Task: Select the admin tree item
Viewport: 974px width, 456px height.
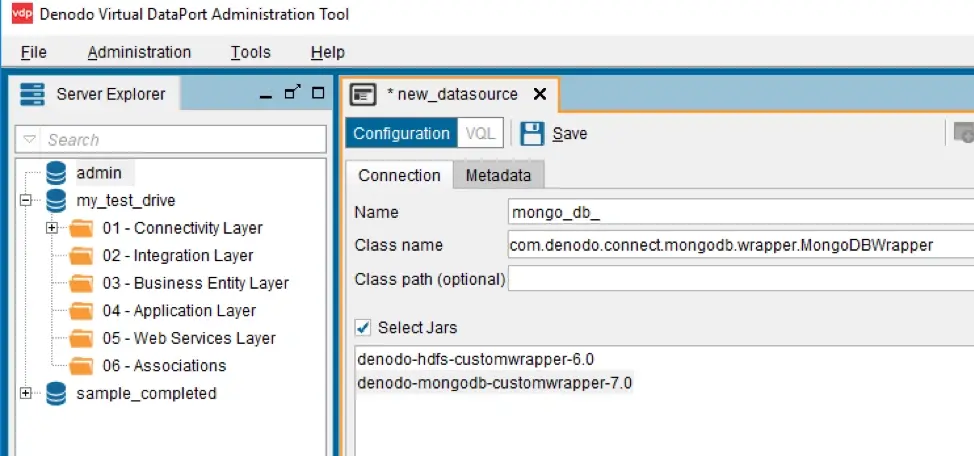Action: click(x=99, y=173)
